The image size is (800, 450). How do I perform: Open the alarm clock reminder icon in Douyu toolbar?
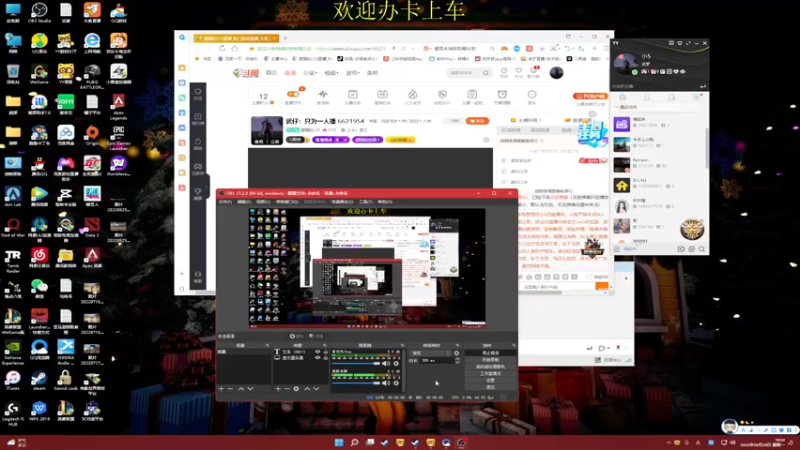pos(502,96)
